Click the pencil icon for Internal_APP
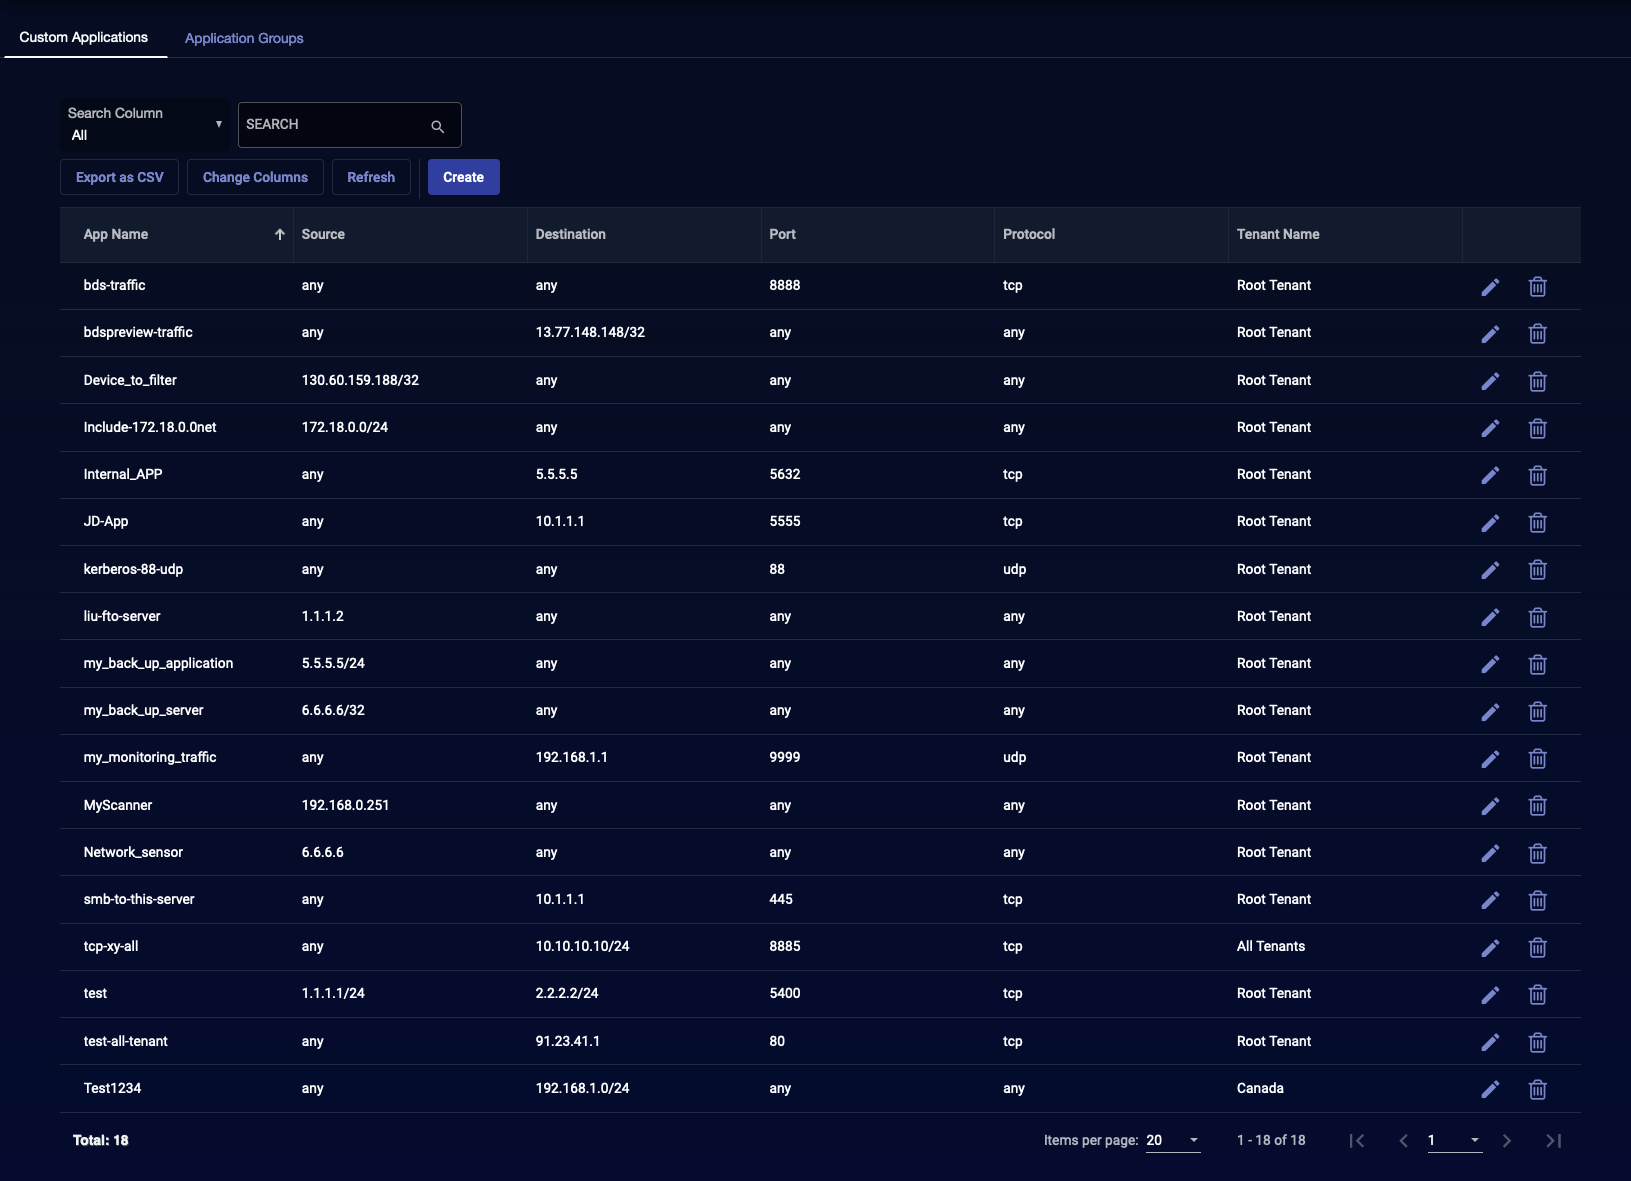 click(1490, 476)
